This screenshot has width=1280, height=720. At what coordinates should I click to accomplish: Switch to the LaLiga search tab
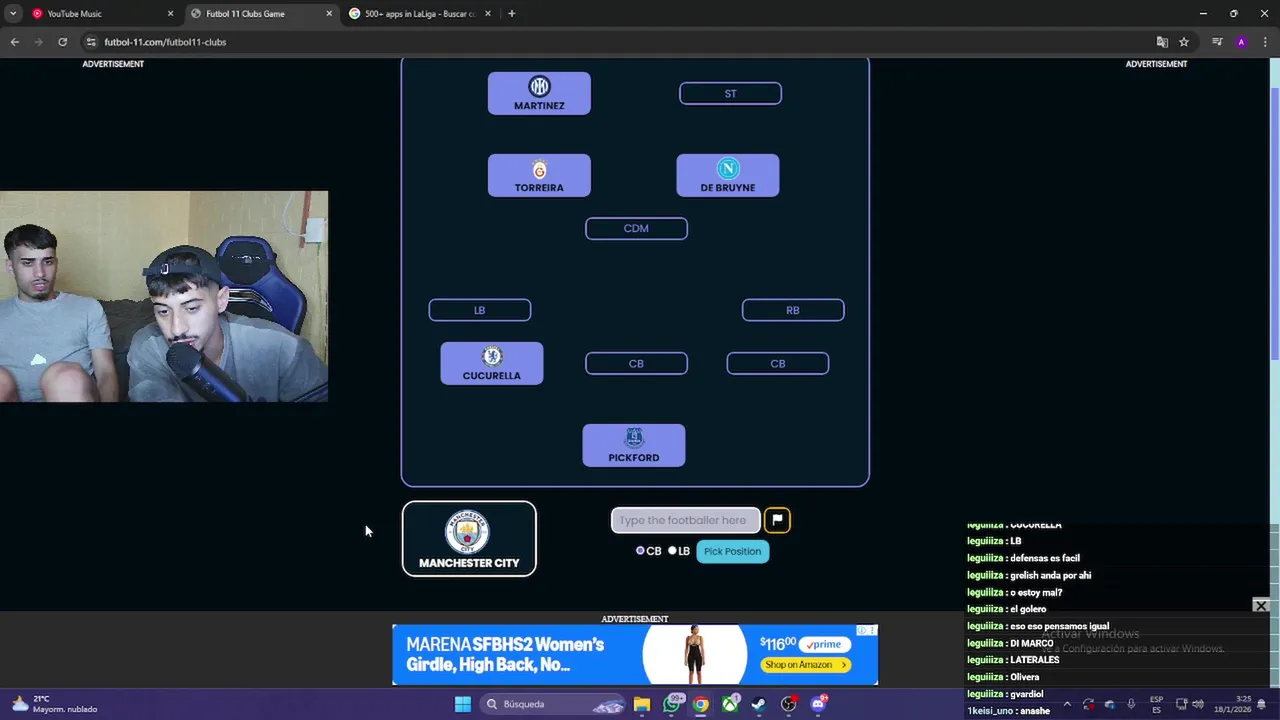pyautogui.click(x=420, y=14)
